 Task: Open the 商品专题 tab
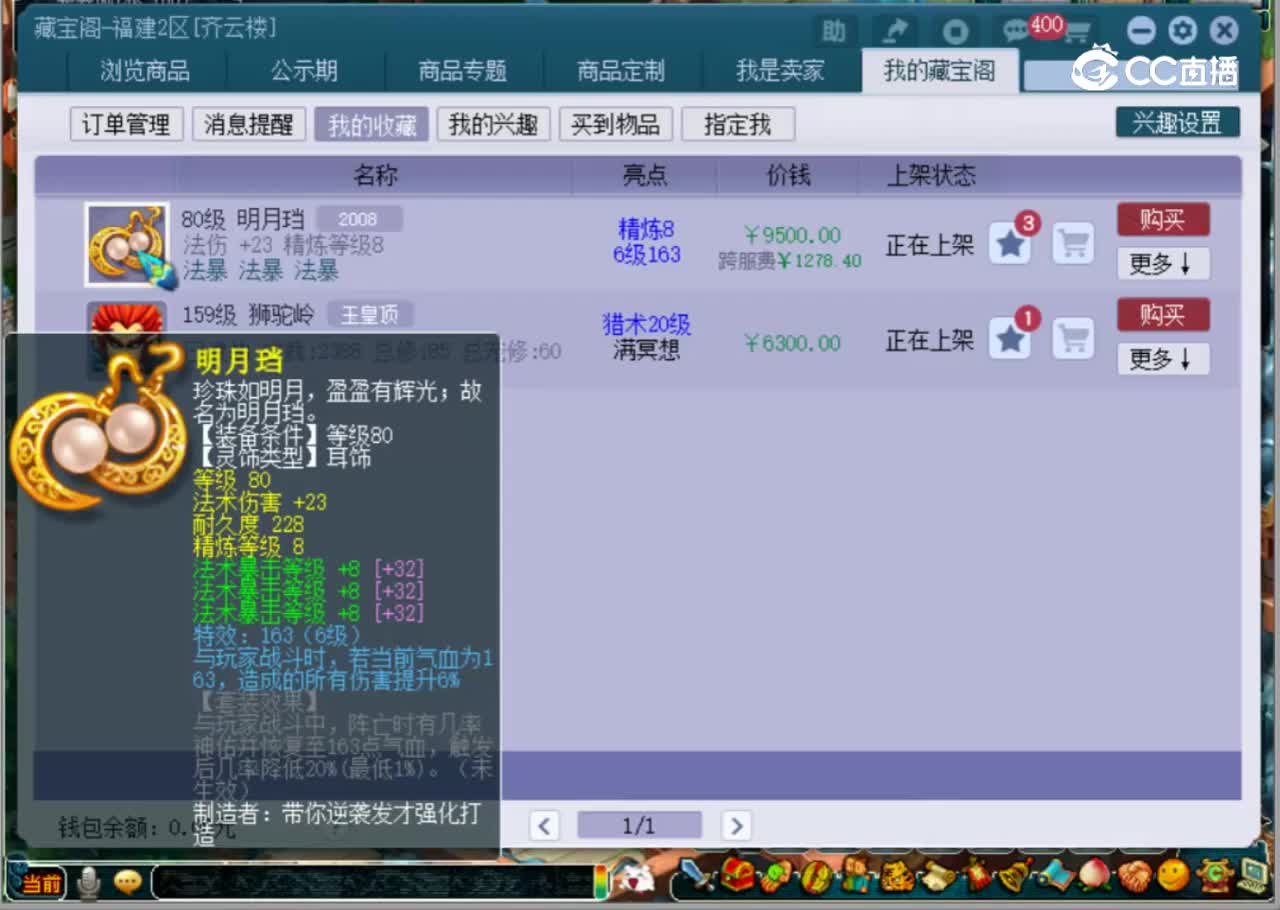click(463, 71)
